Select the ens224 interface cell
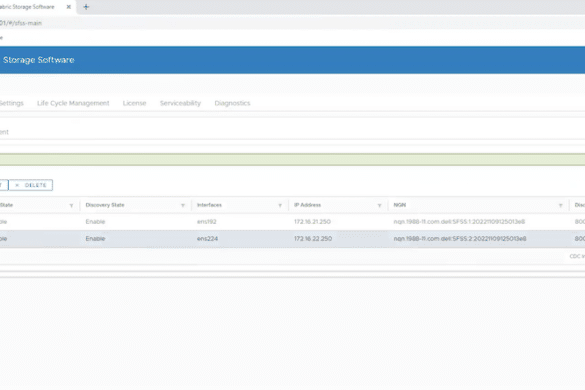Viewport: 585px width, 390px height. point(207,238)
